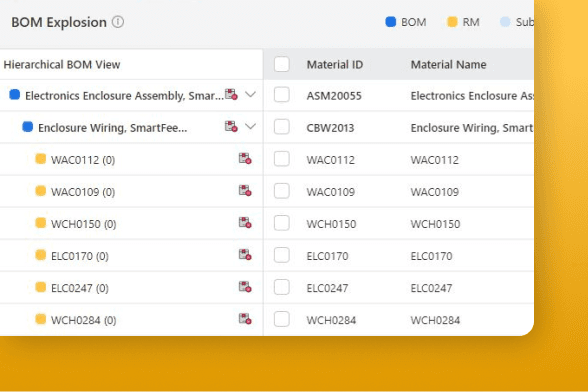Click the yellow RM legend swatch

(452, 22)
